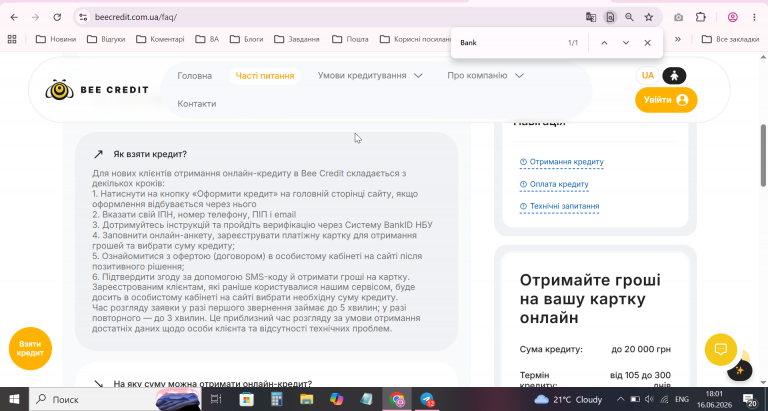Open Telegram from the taskbar
This screenshot has height=411, width=768.
click(x=427, y=399)
